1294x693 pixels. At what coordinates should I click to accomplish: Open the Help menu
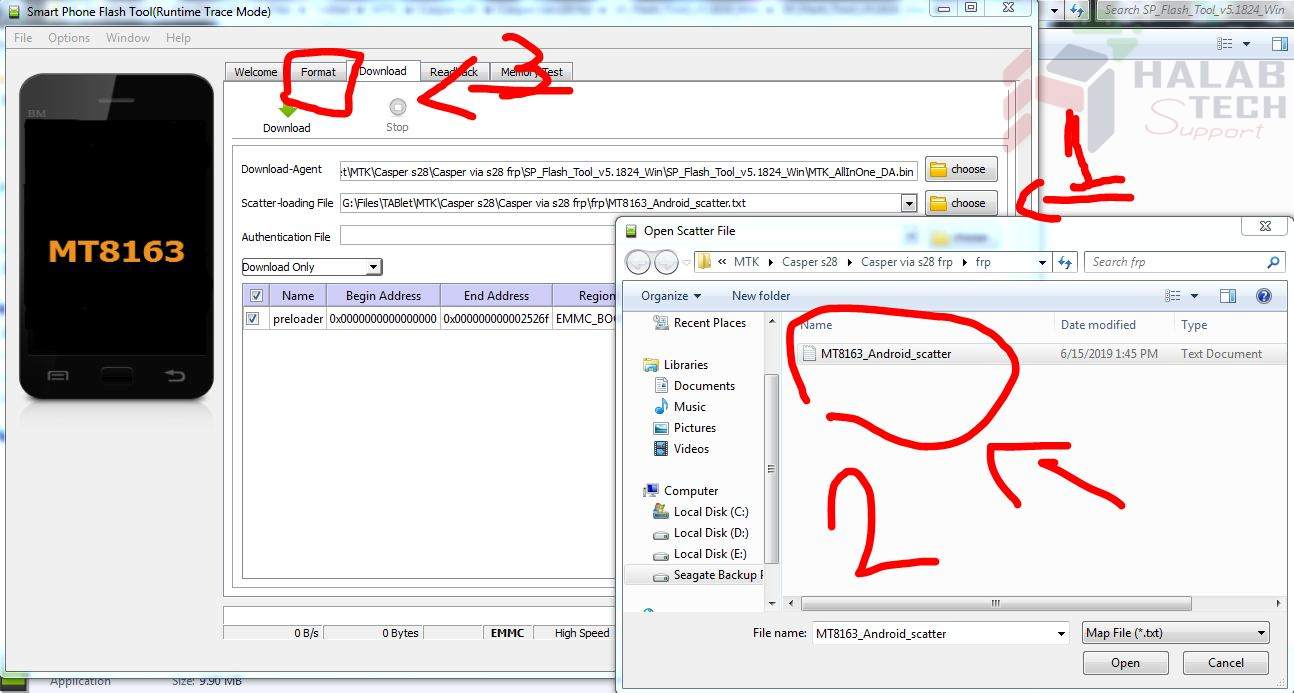click(178, 38)
